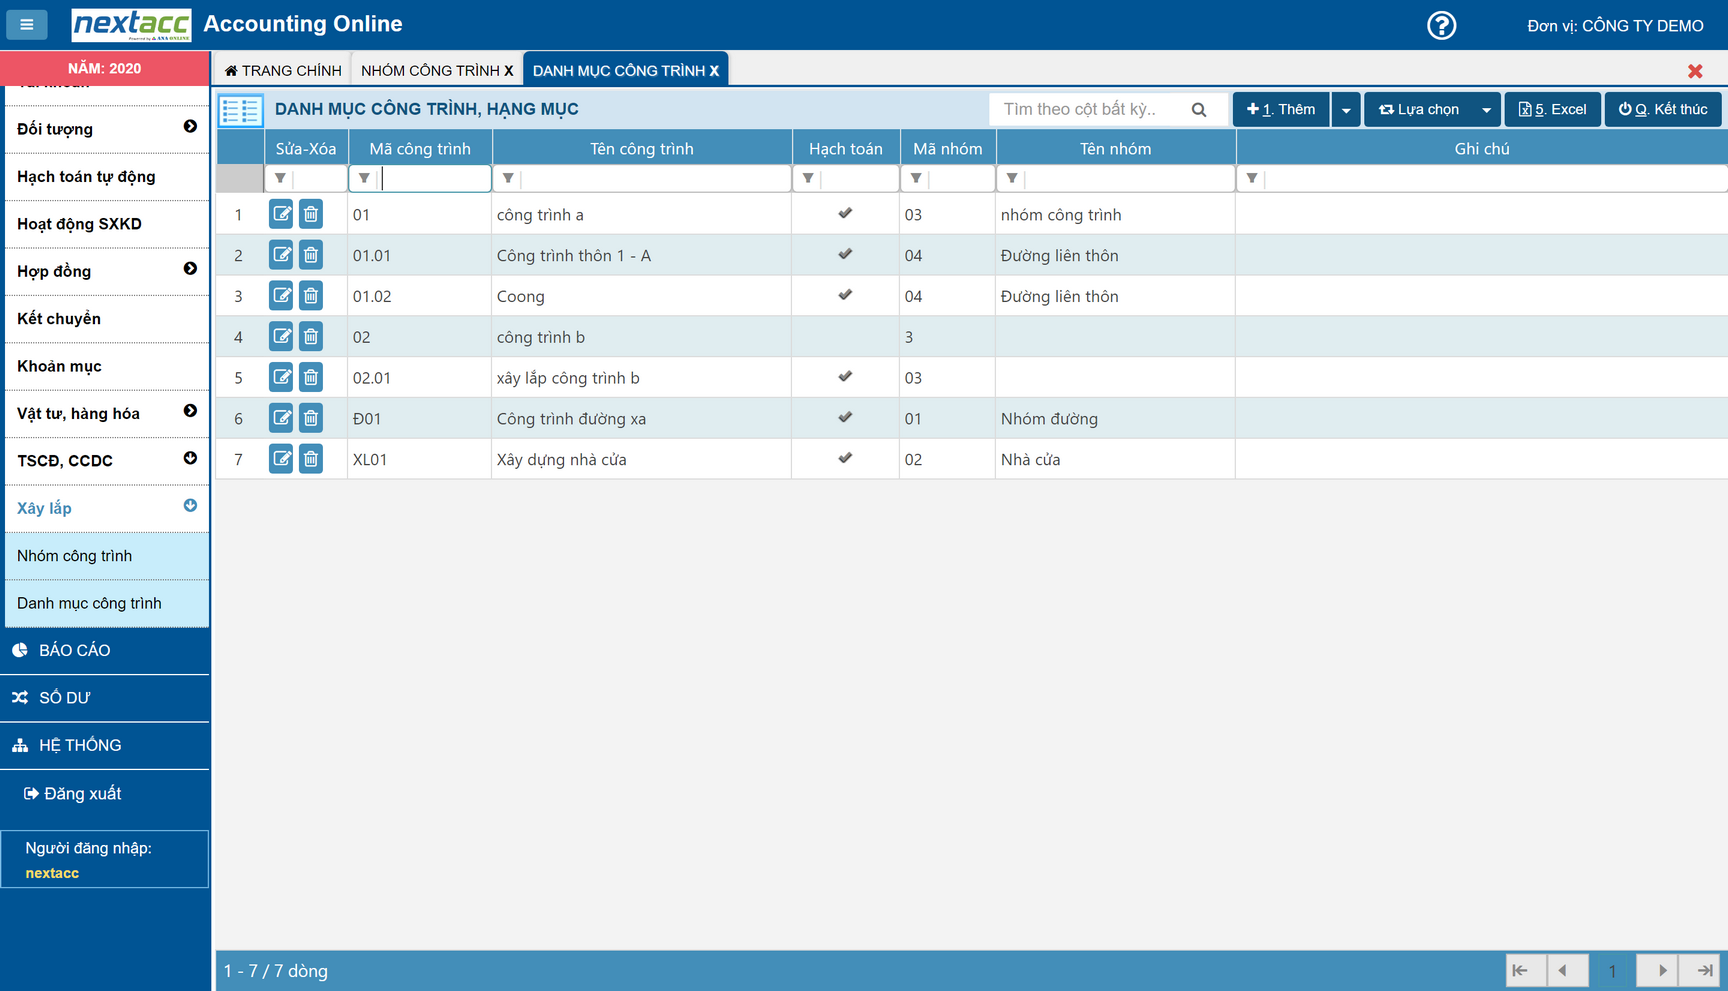Image resolution: width=1728 pixels, height=991 pixels.
Task: Toggle Hạch toán check for Coong row
Action: coord(845,295)
